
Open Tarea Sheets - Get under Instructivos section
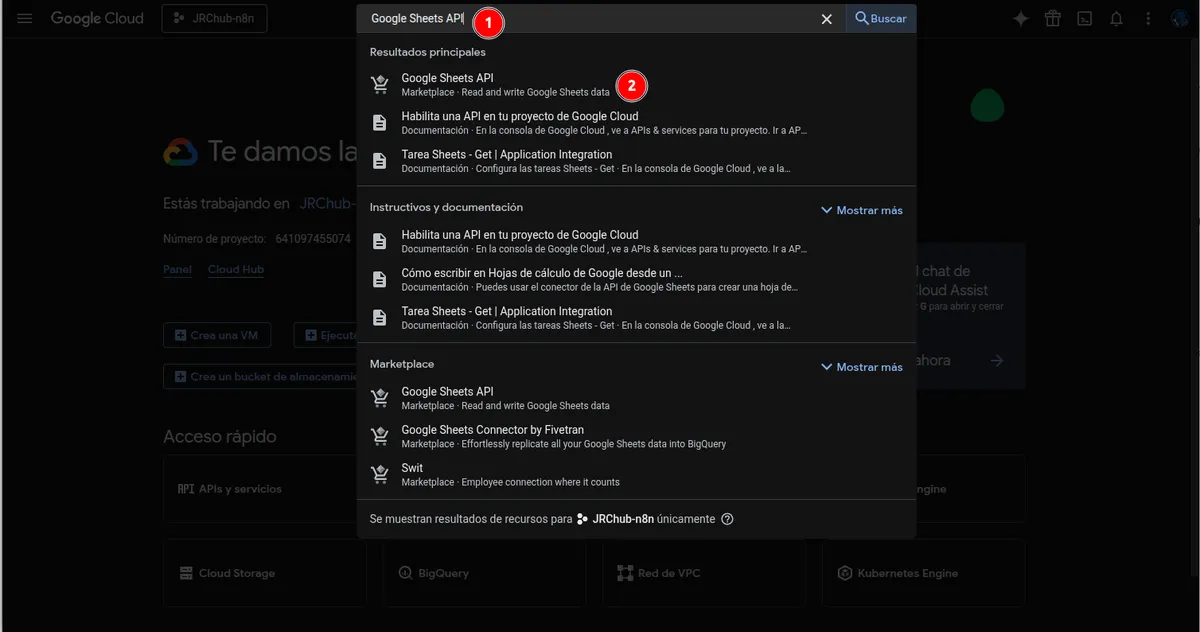pos(636,317)
